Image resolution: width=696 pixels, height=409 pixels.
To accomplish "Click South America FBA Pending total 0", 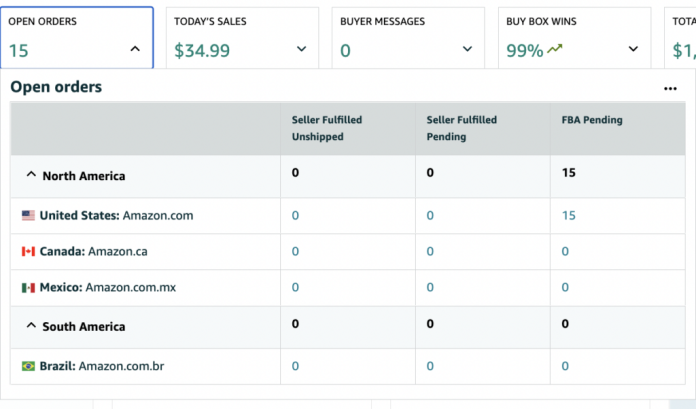I will click(565, 324).
